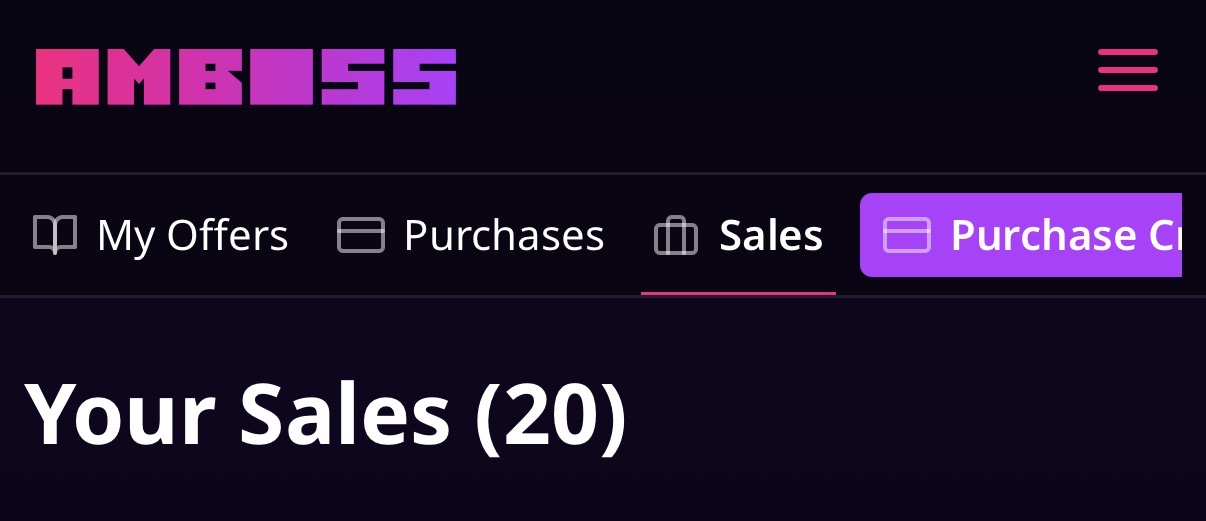Click the book icon beside My Offers

[x=54, y=235]
